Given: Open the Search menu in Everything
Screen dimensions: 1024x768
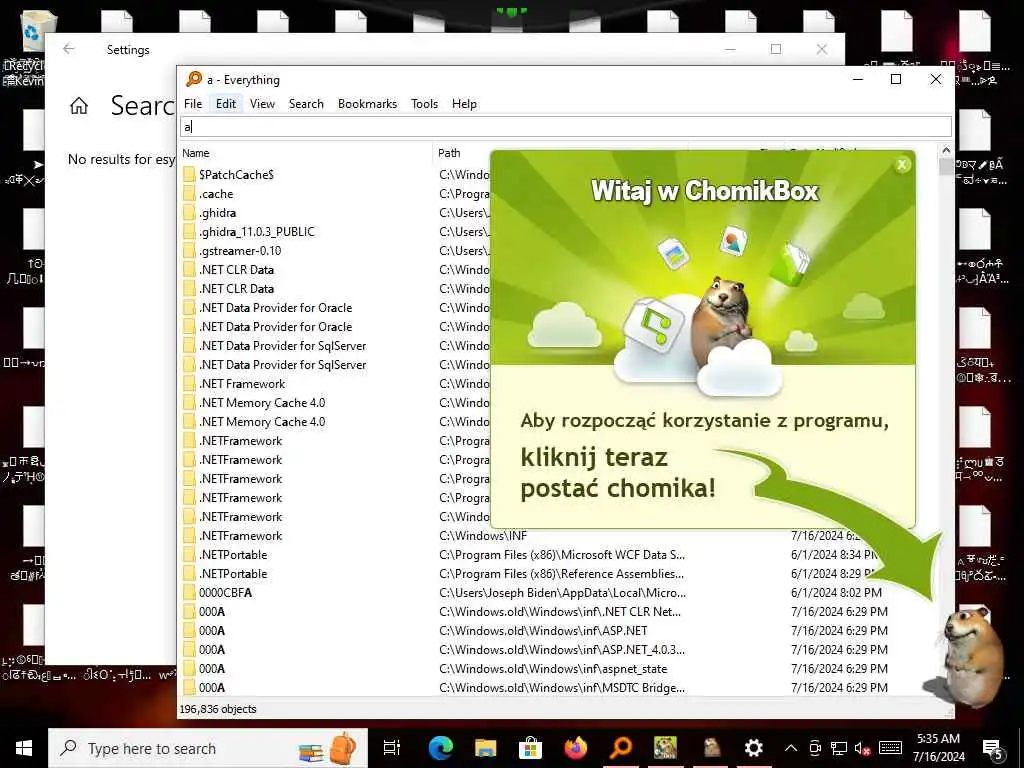Looking at the screenshot, I should [306, 104].
